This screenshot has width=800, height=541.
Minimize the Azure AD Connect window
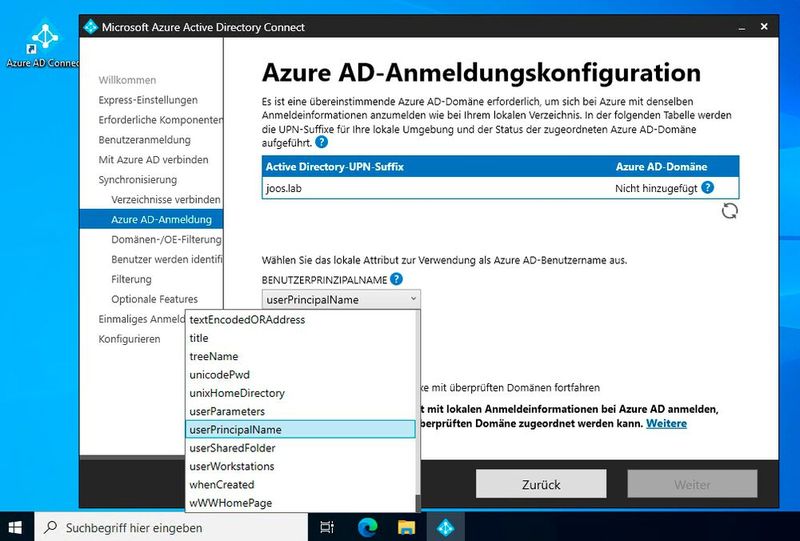point(742,27)
